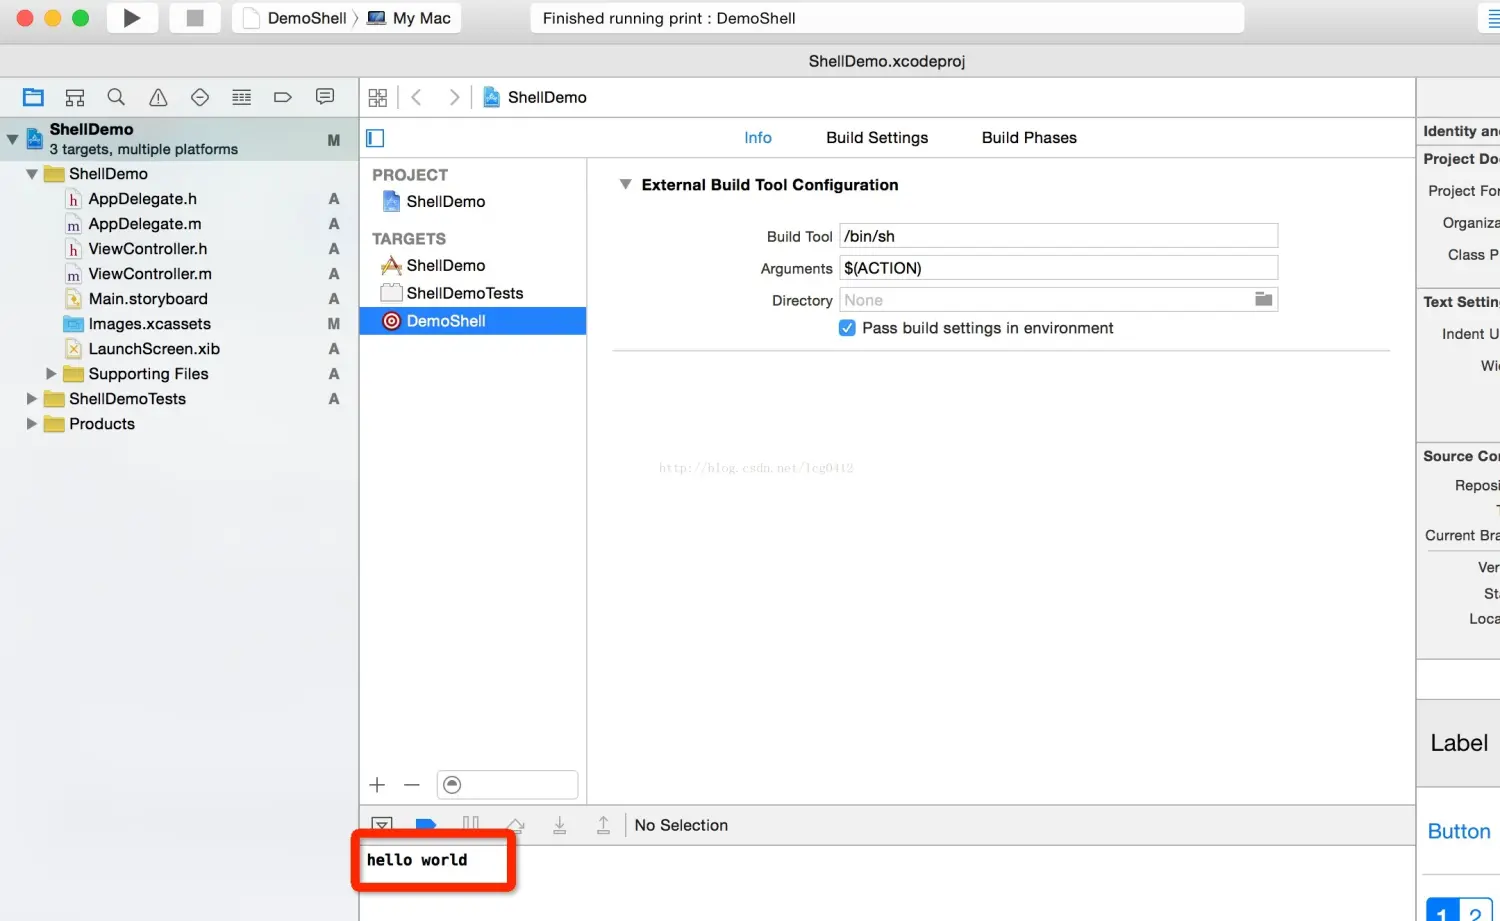Click the macOS window zoom button
The width and height of the screenshot is (1500, 921).
(x=81, y=18)
